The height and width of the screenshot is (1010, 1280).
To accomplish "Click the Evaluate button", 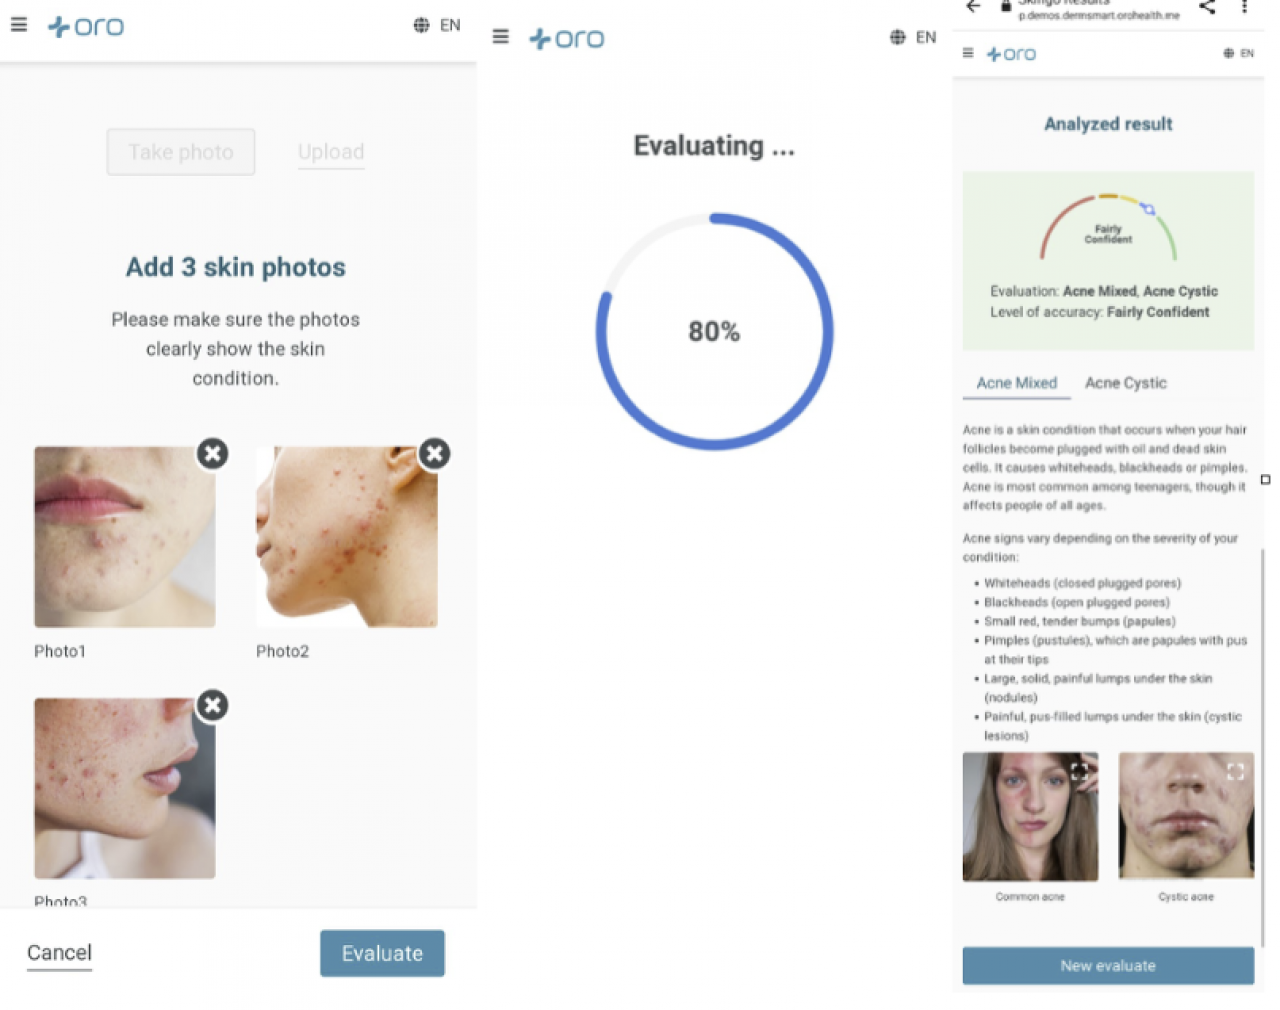I will pos(382,954).
